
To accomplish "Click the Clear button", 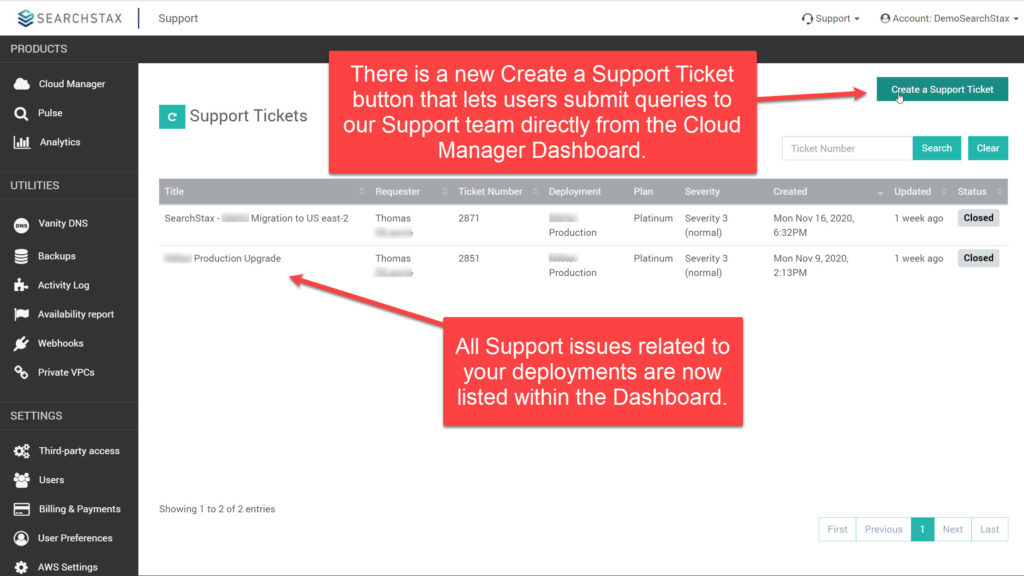I will pyautogui.click(x=987, y=148).
